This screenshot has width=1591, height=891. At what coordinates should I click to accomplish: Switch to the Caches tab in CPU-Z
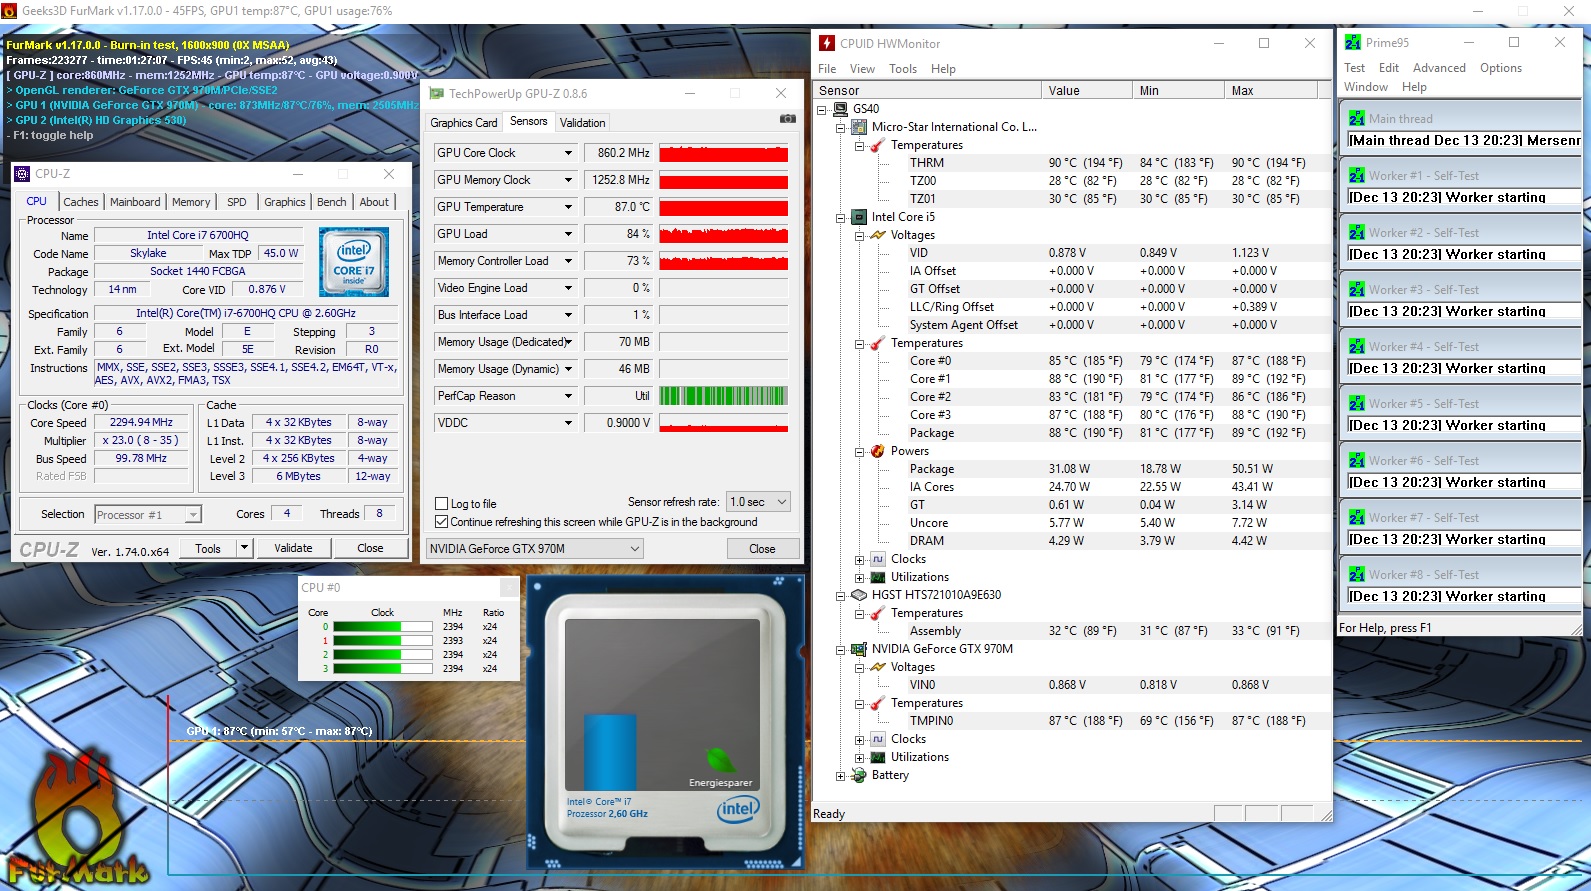point(81,202)
